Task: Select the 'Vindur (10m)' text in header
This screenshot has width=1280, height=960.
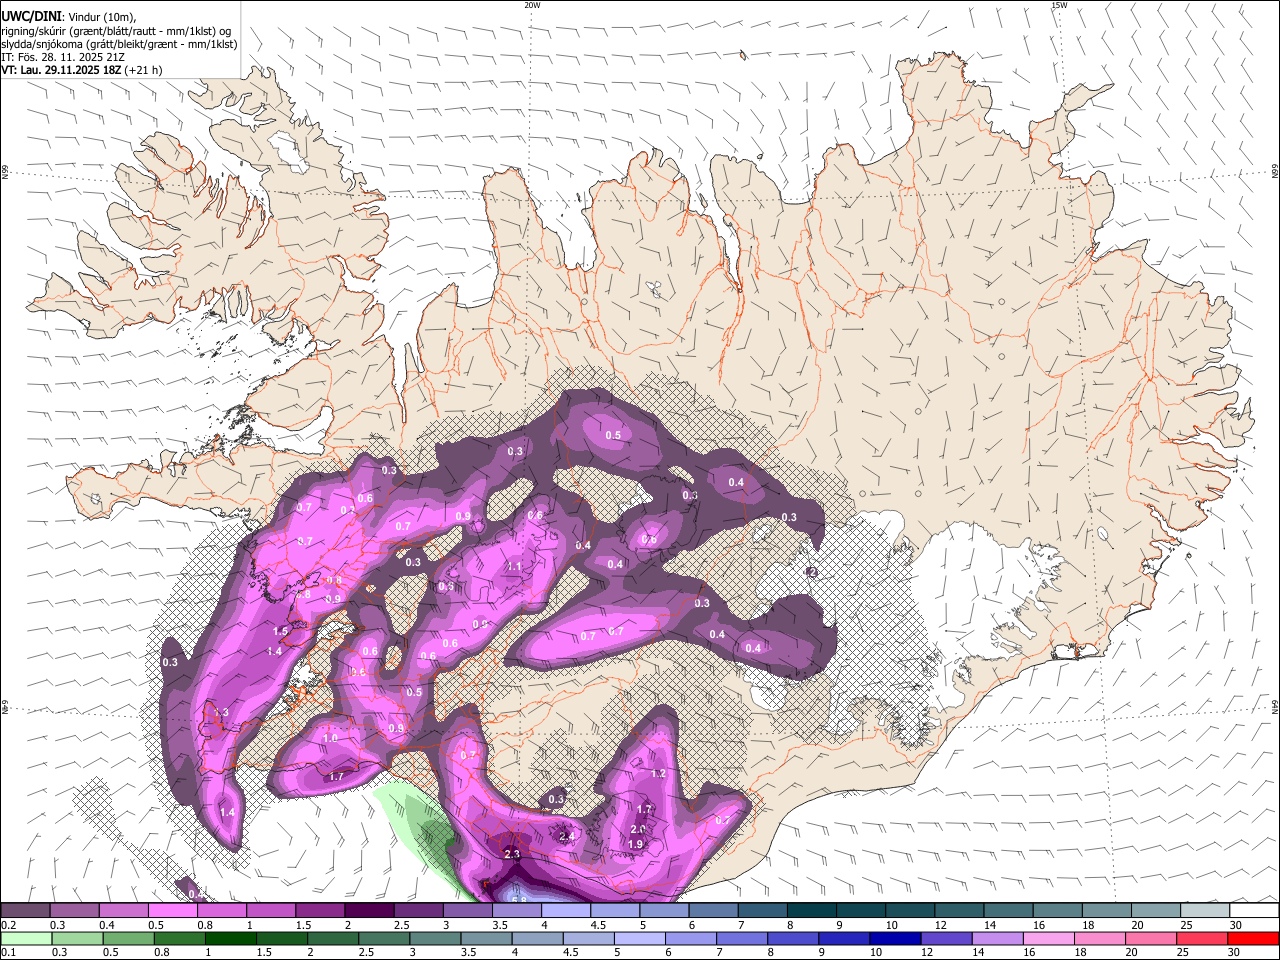Action: (101, 17)
